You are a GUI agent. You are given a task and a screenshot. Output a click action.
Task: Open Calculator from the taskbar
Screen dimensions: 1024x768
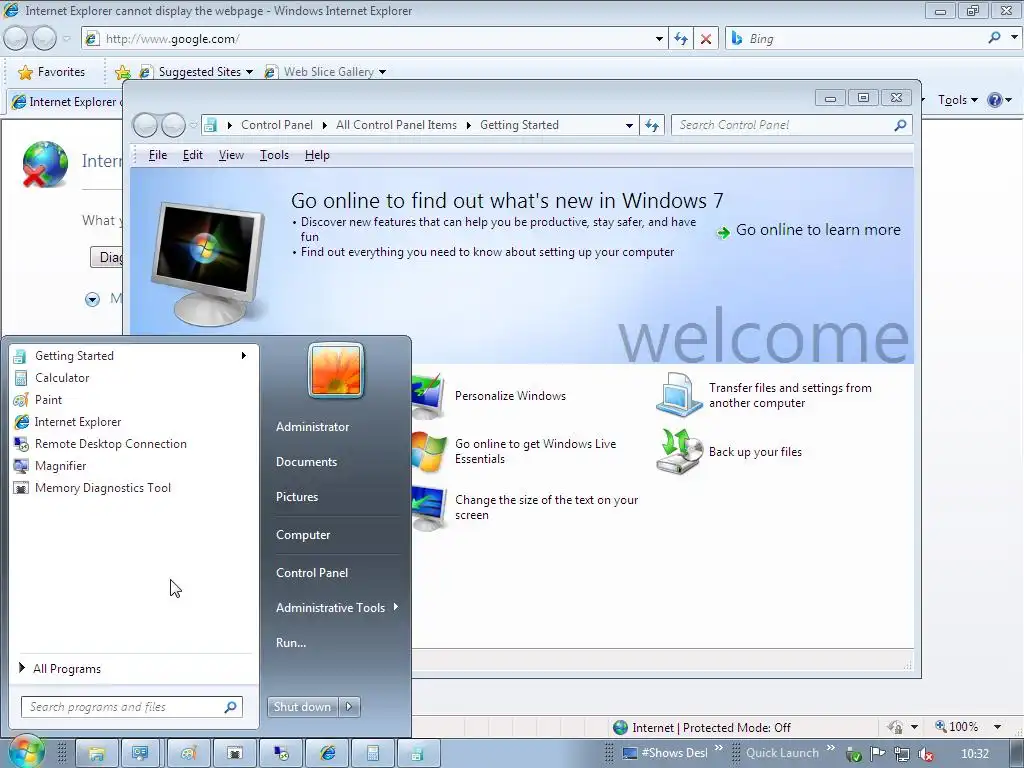coord(372,754)
